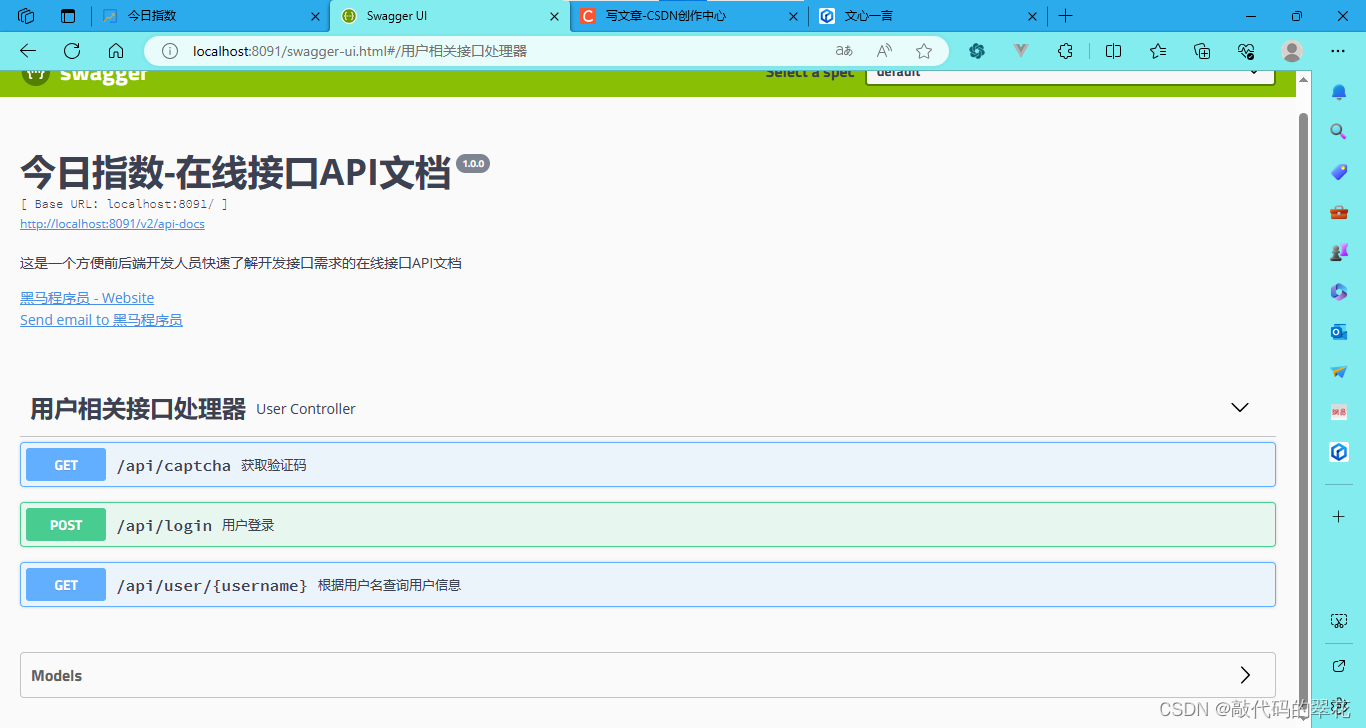The width and height of the screenshot is (1366, 728).
Task: Open the Vue devtools extension icon
Action: (1021, 51)
